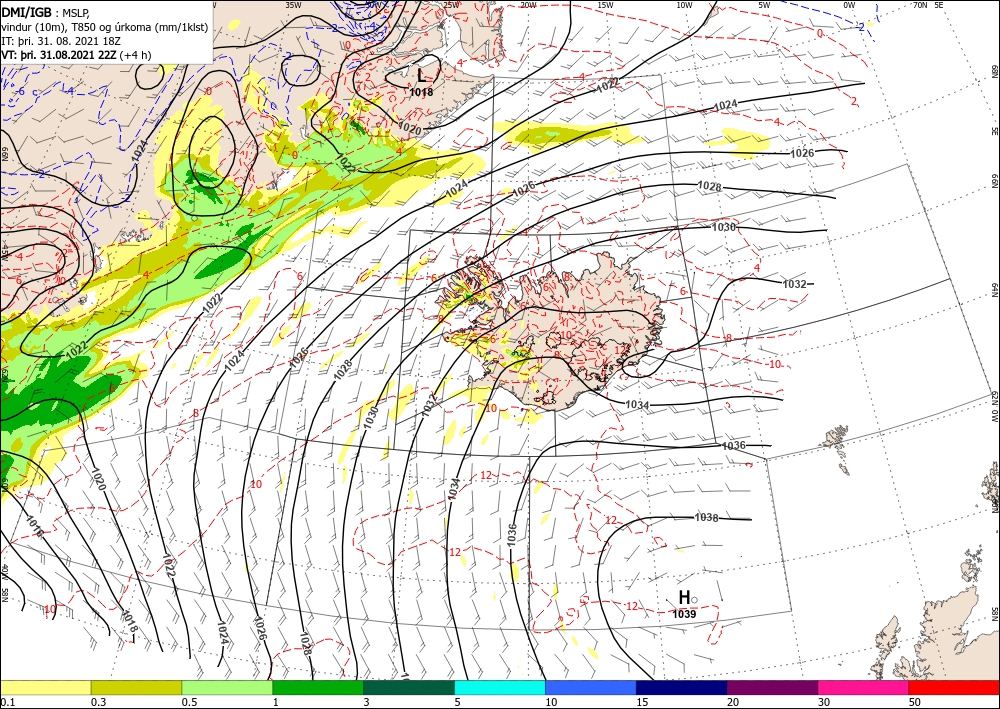Click the yellow 0.1–0.3 legend swatch

click(x=45, y=687)
